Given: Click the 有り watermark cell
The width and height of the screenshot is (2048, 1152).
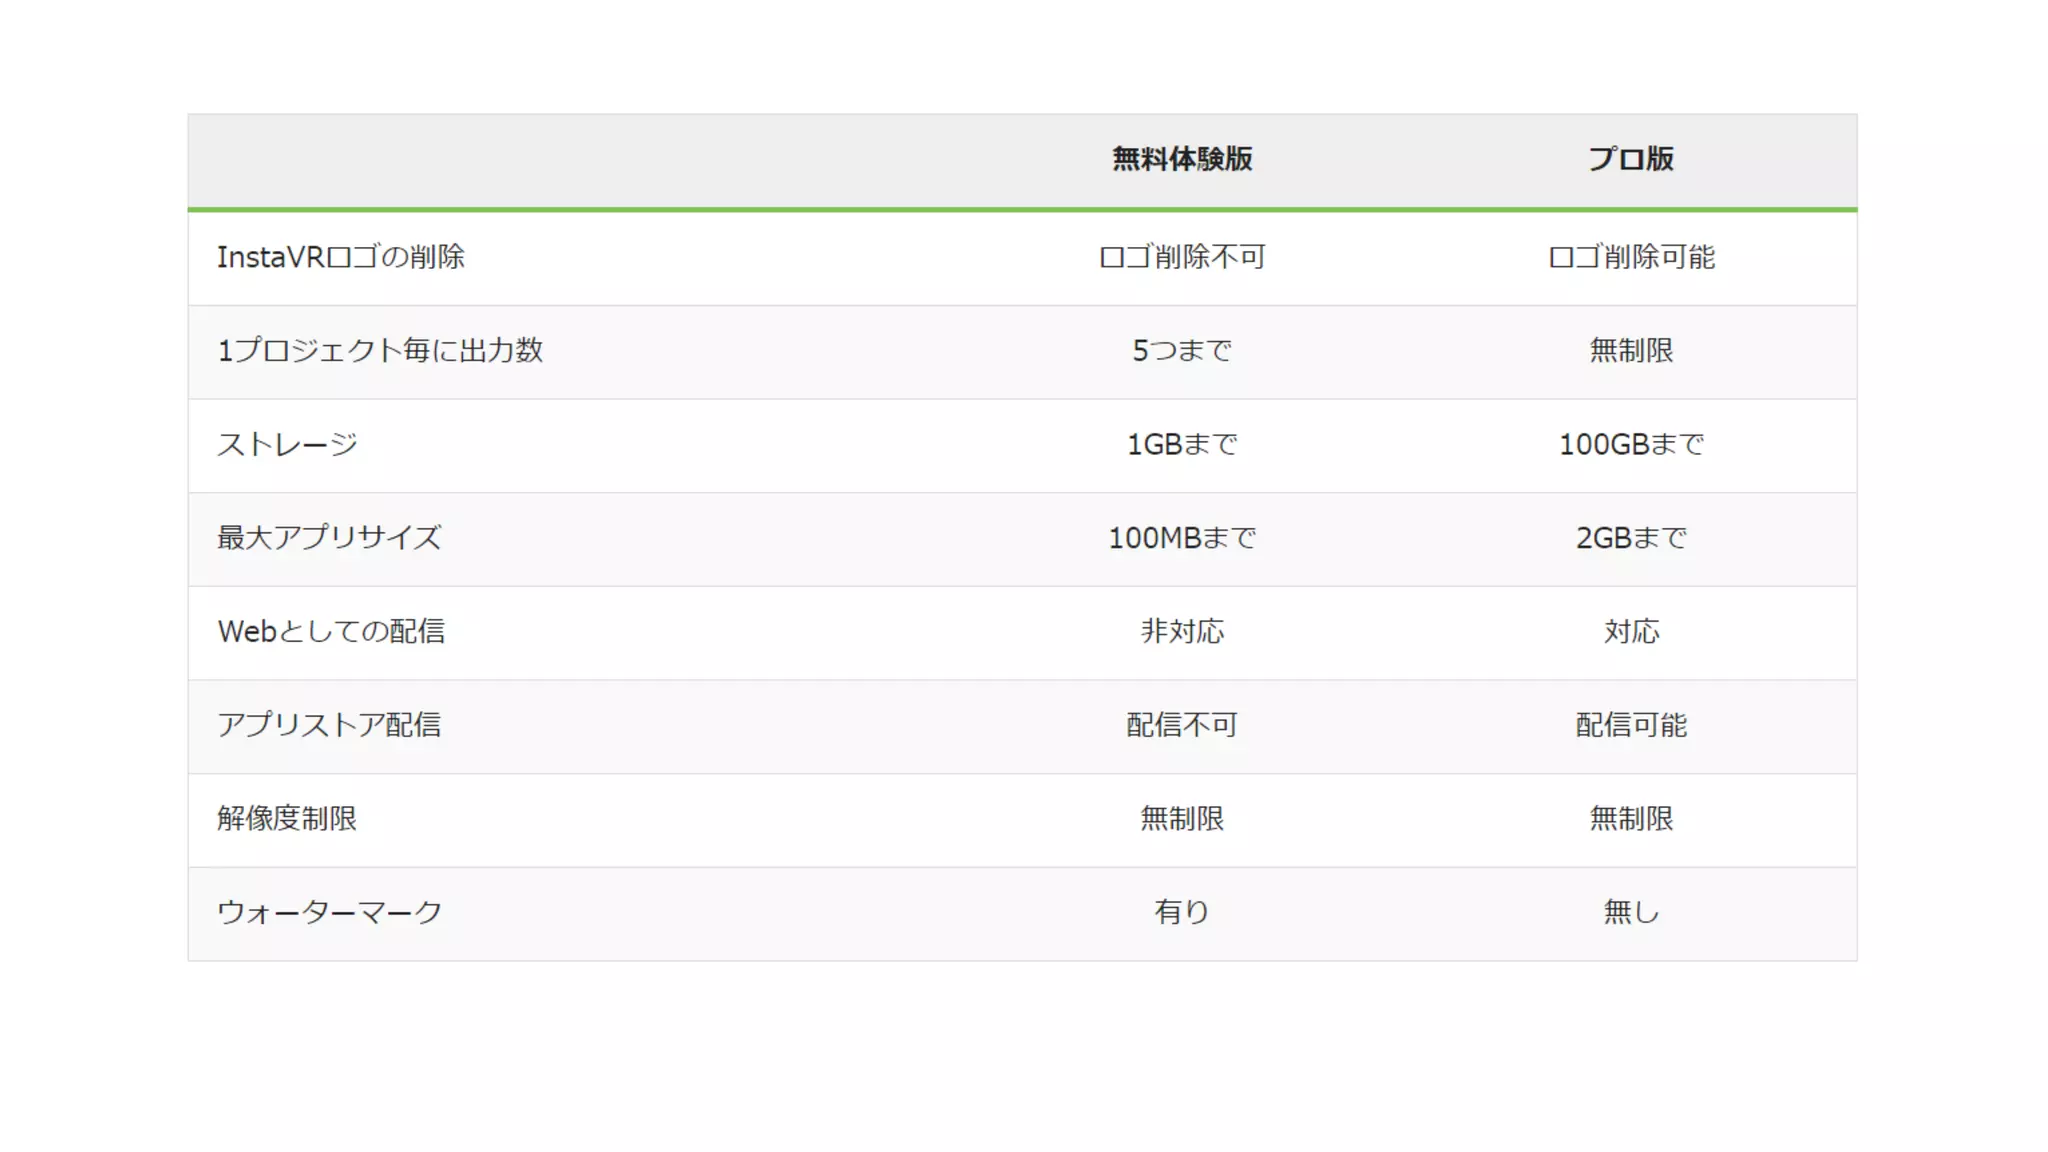Looking at the screenshot, I should pyautogui.click(x=1182, y=912).
